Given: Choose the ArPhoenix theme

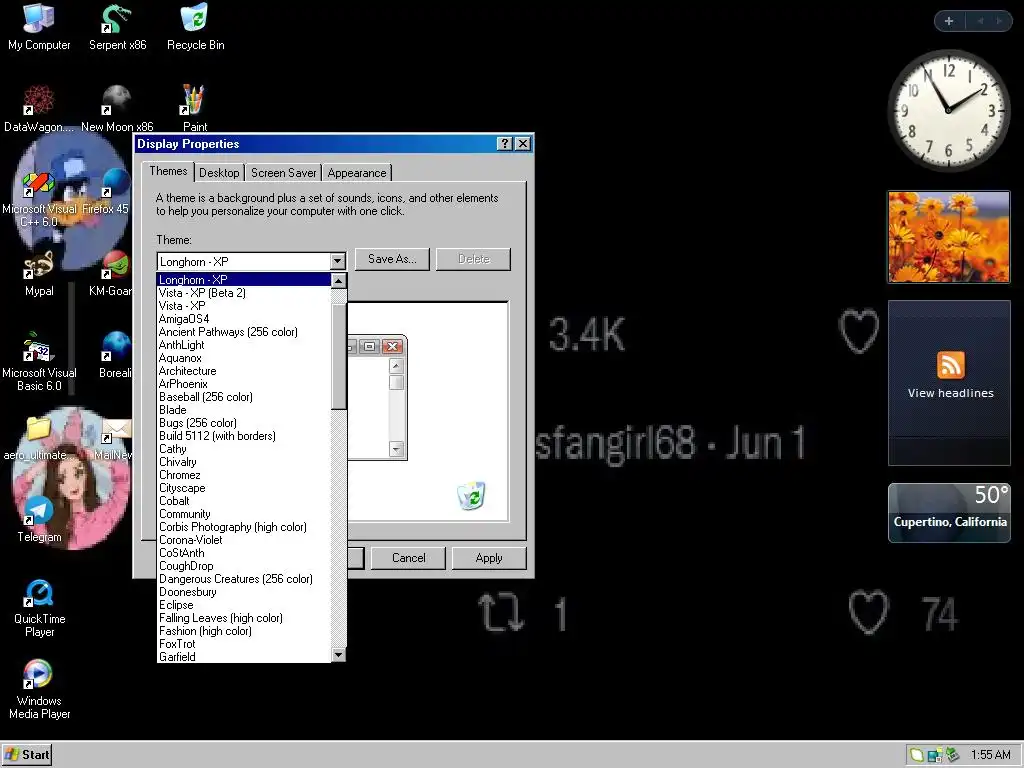Looking at the screenshot, I should pos(244,384).
